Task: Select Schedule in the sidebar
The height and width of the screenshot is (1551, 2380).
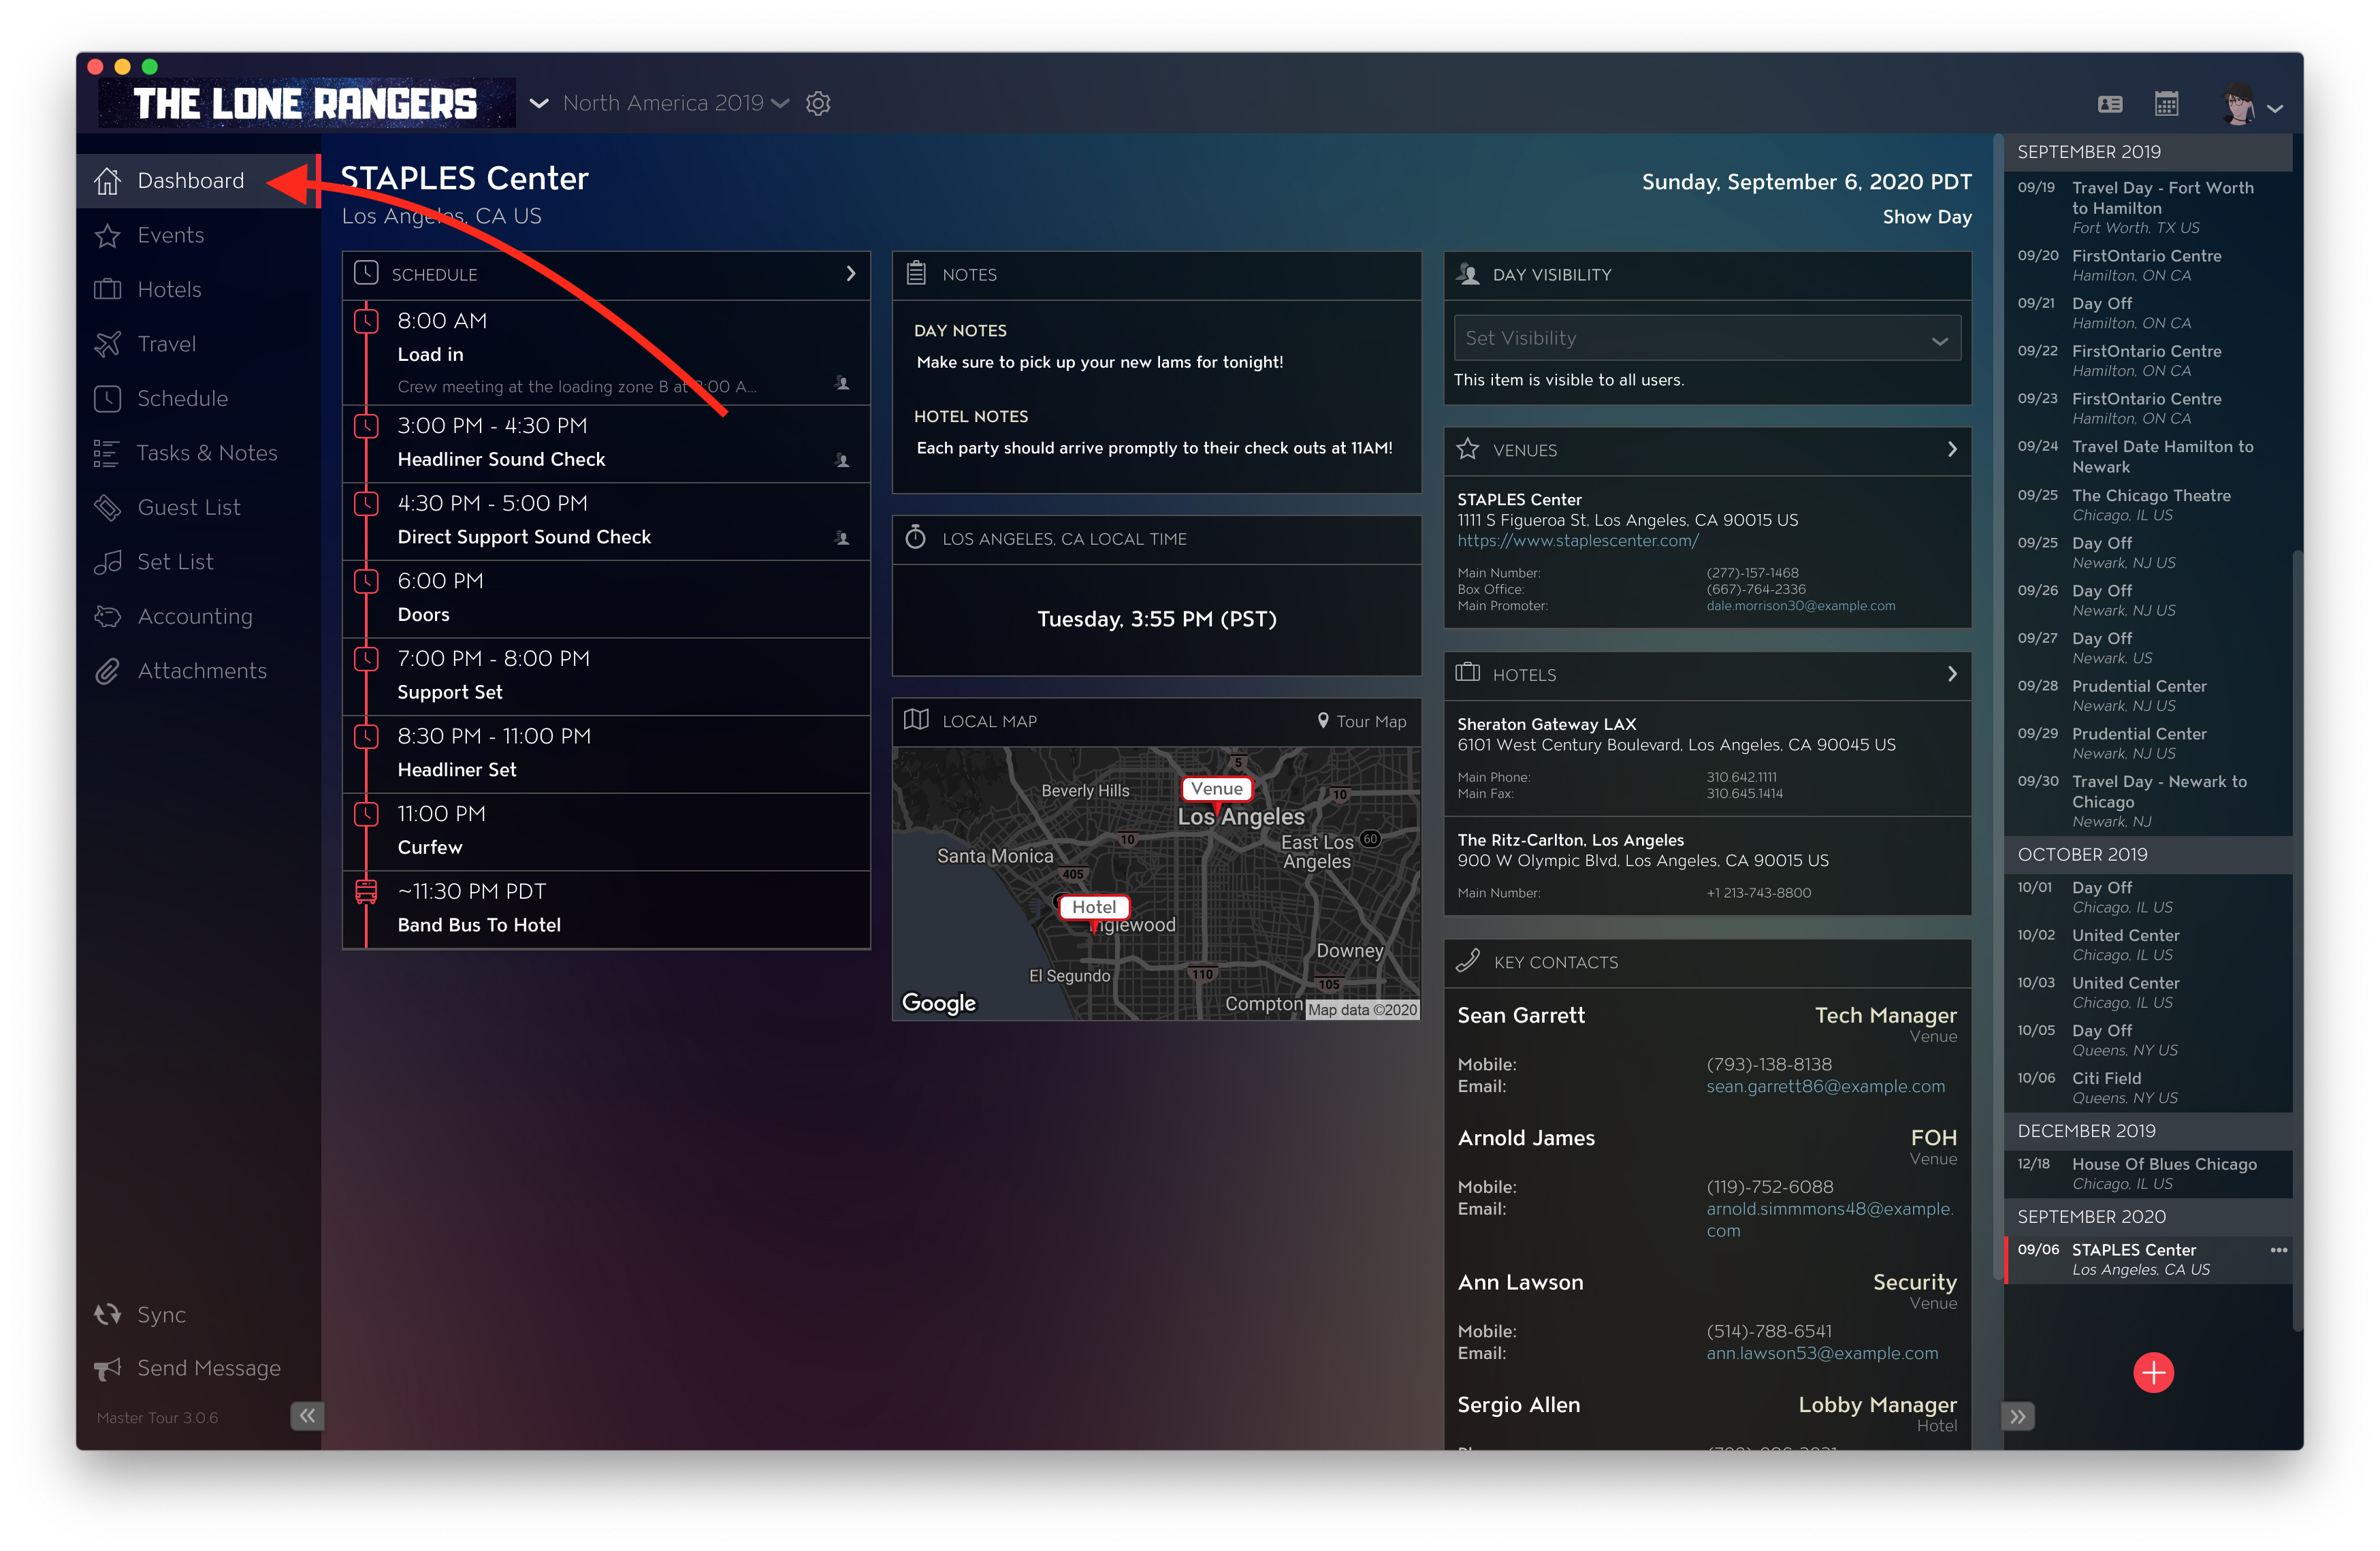Action: [198, 399]
